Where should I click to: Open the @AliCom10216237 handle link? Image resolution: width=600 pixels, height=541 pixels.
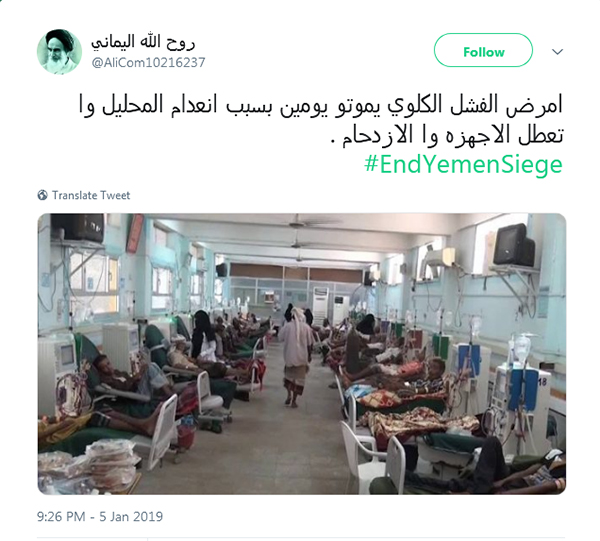point(148,62)
